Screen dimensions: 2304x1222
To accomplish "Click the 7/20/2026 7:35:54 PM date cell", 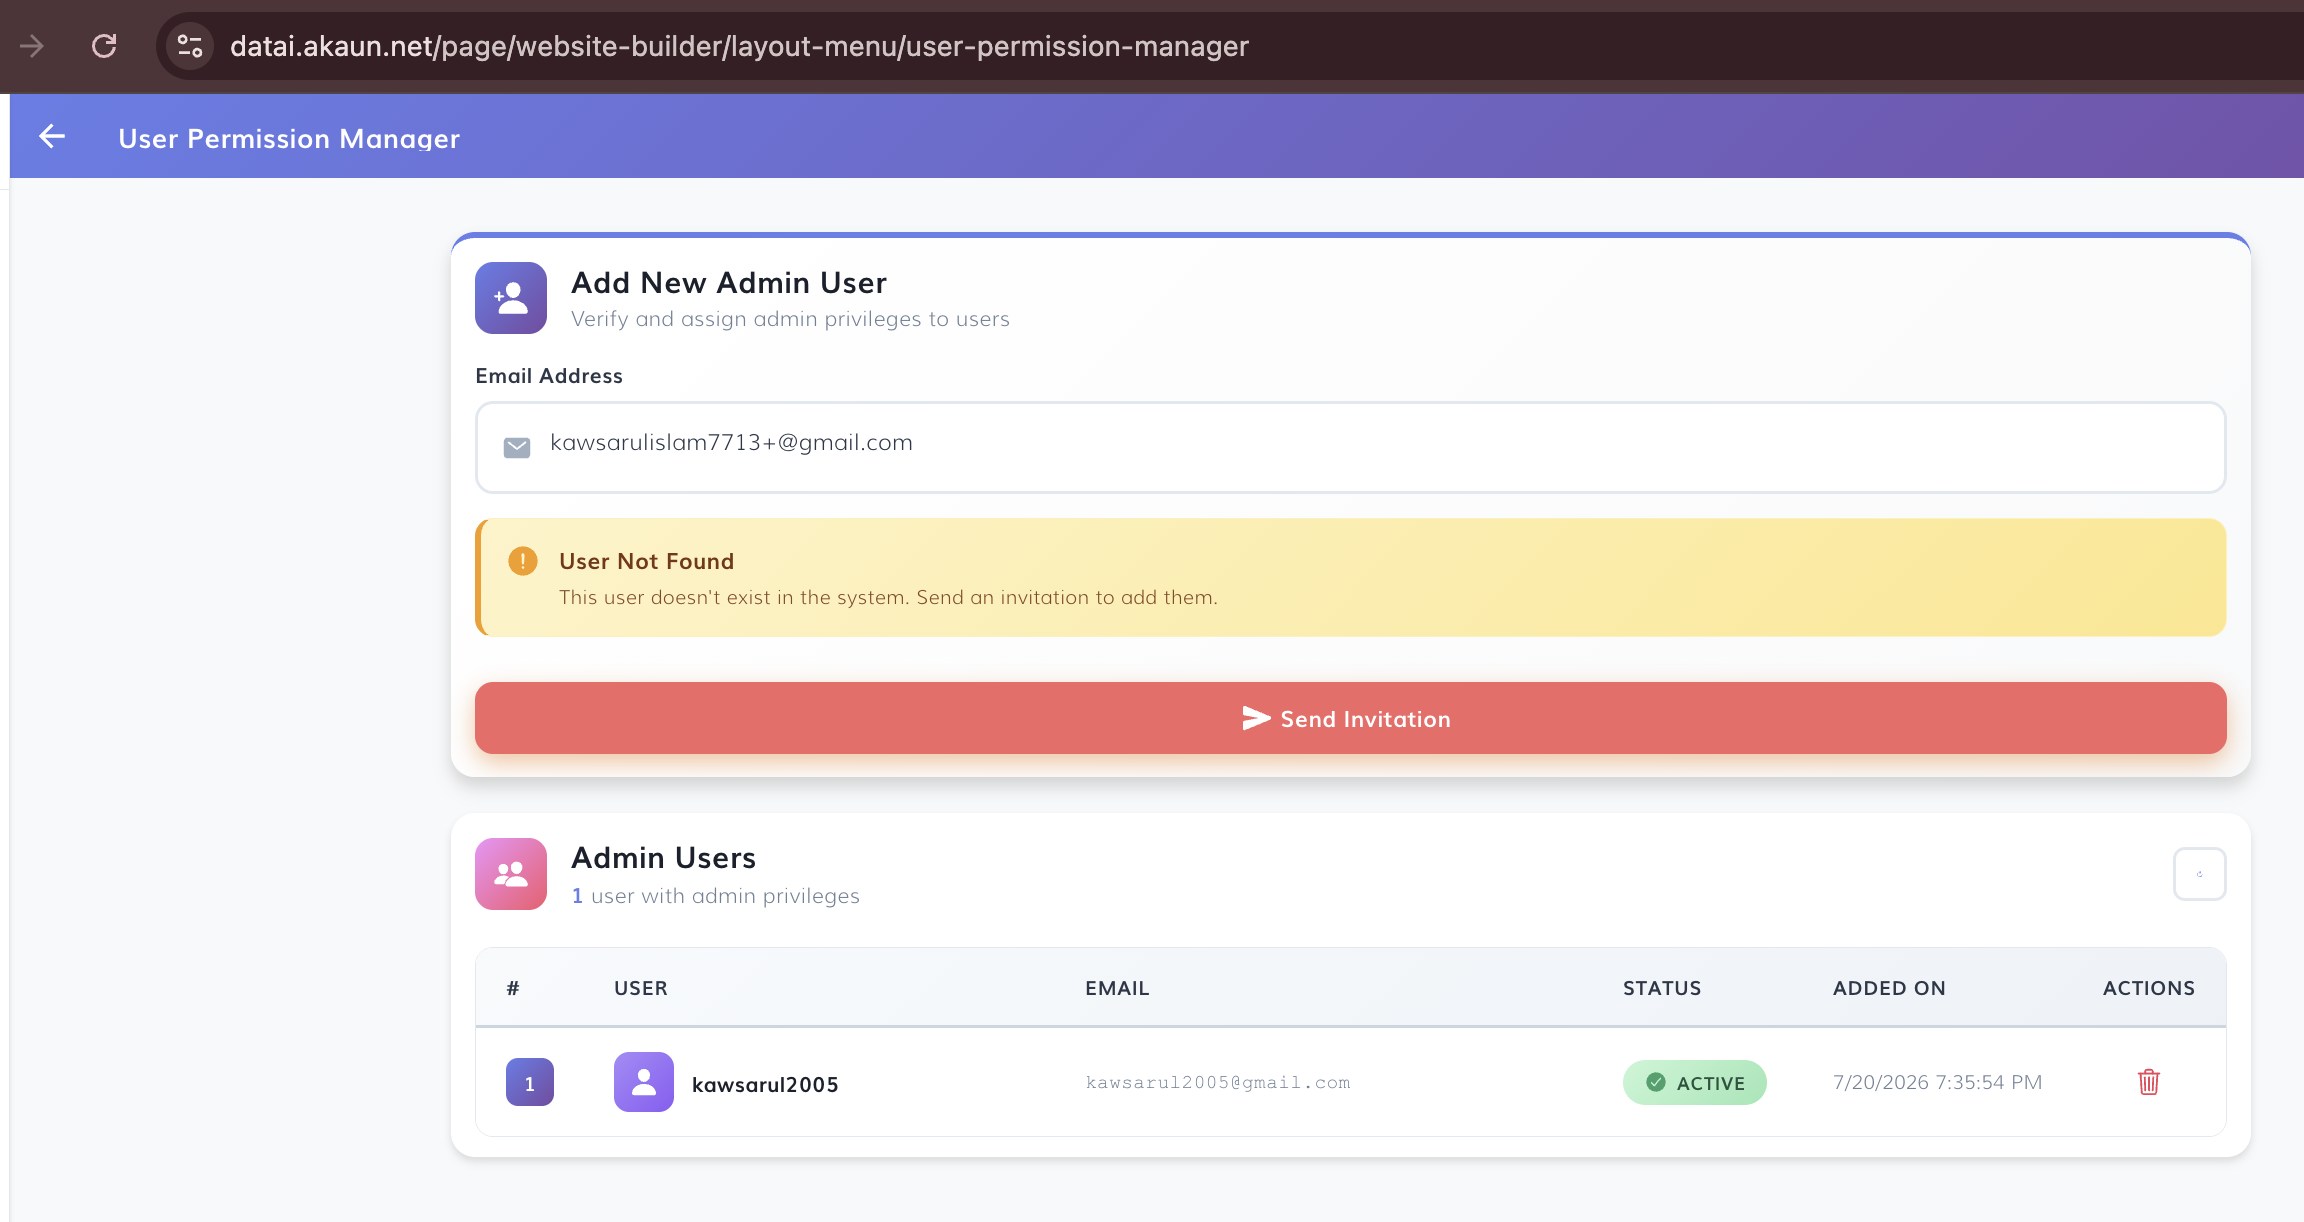I will (1937, 1082).
